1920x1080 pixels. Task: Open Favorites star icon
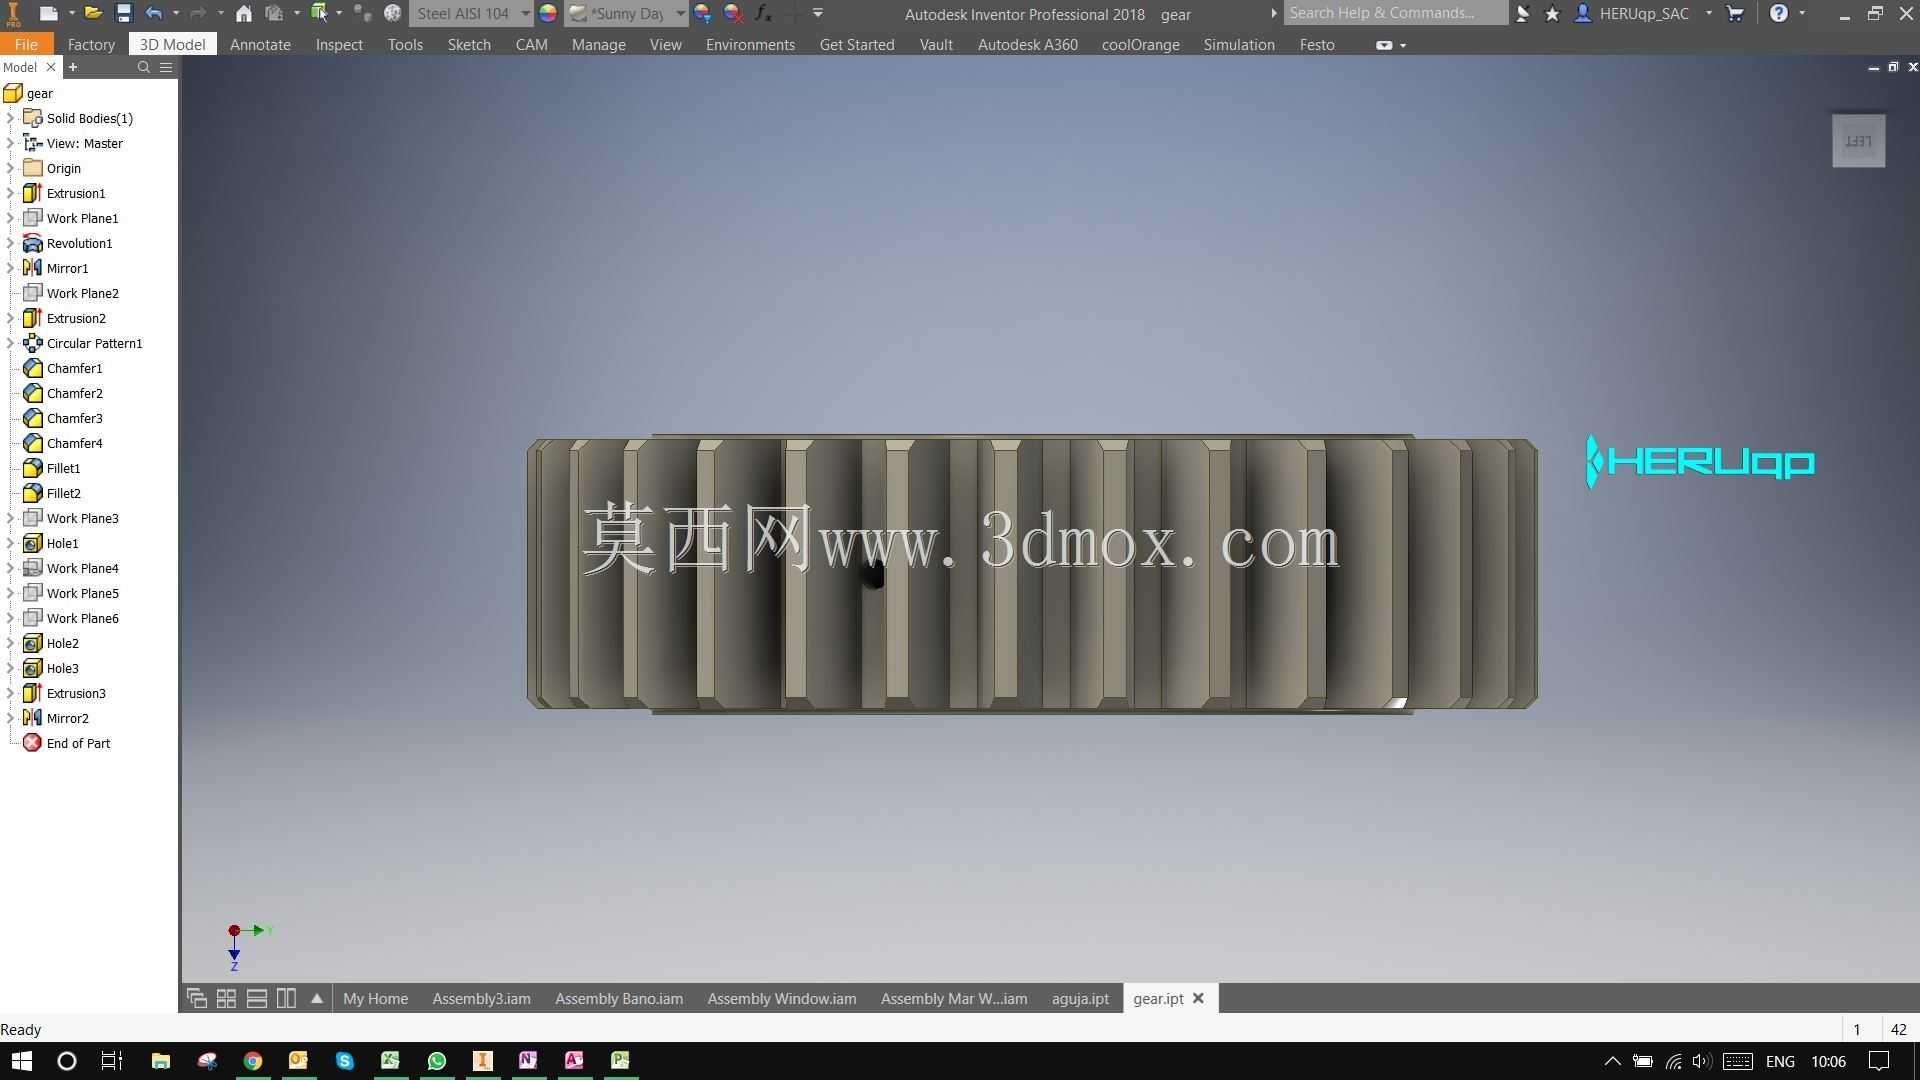[1552, 13]
